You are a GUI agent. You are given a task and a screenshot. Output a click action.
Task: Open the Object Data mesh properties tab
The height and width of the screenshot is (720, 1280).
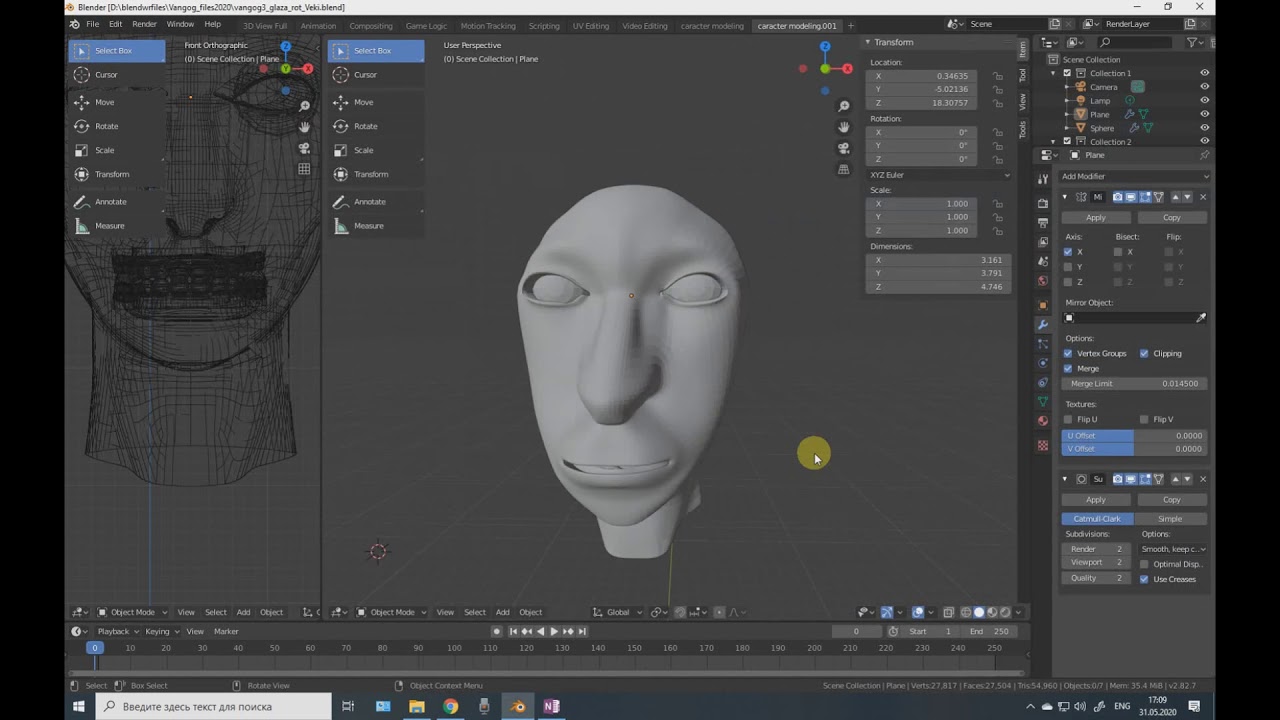click(x=1043, y=401)
